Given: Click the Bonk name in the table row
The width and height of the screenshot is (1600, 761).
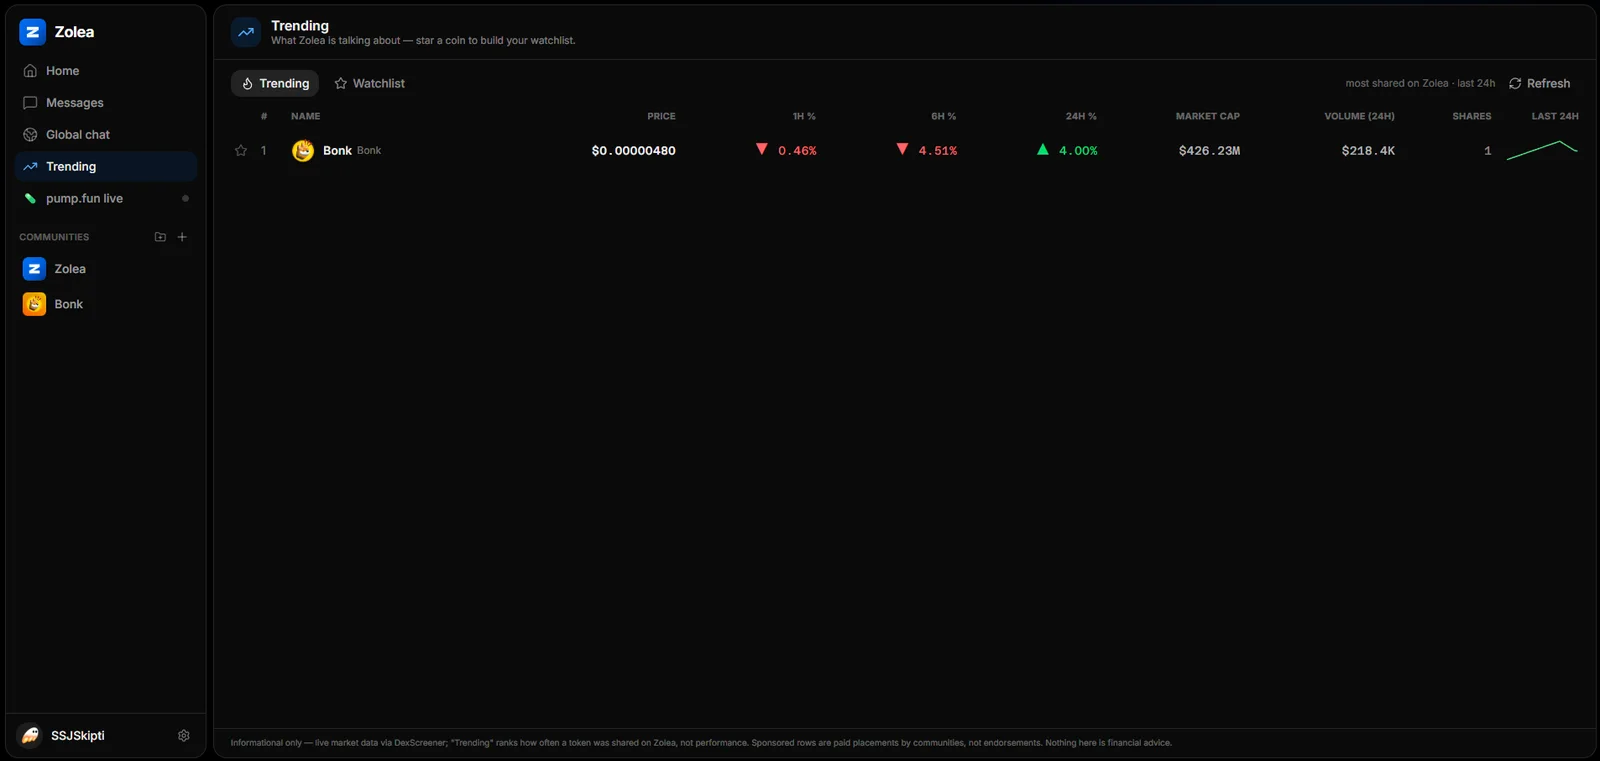Looking at the screenshot, I should 337,151.
